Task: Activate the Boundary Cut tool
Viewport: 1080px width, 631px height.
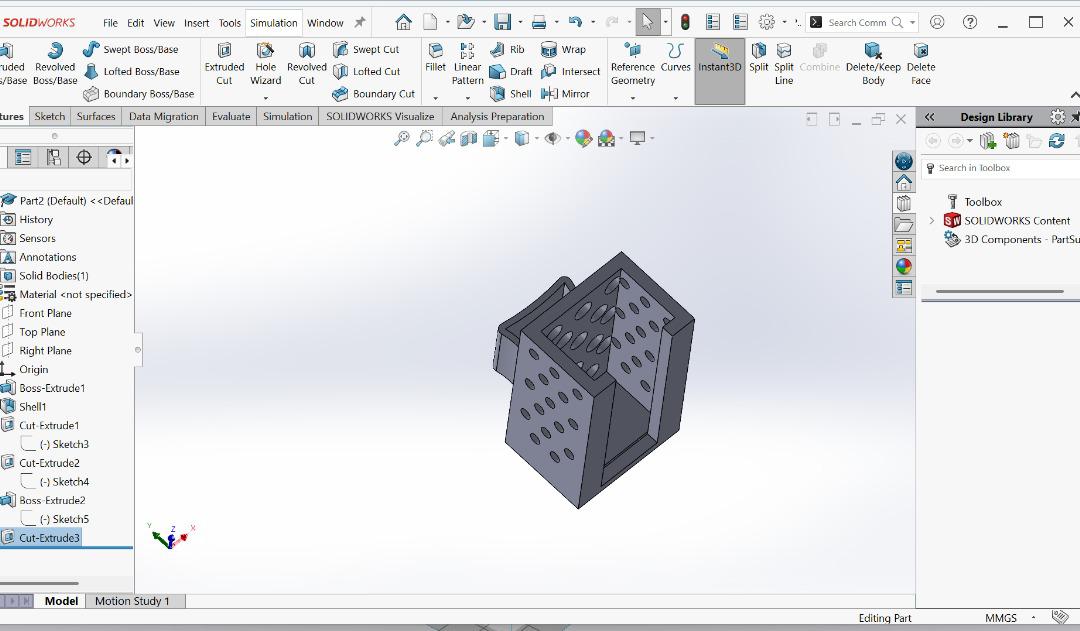Action: pos(373,94)
